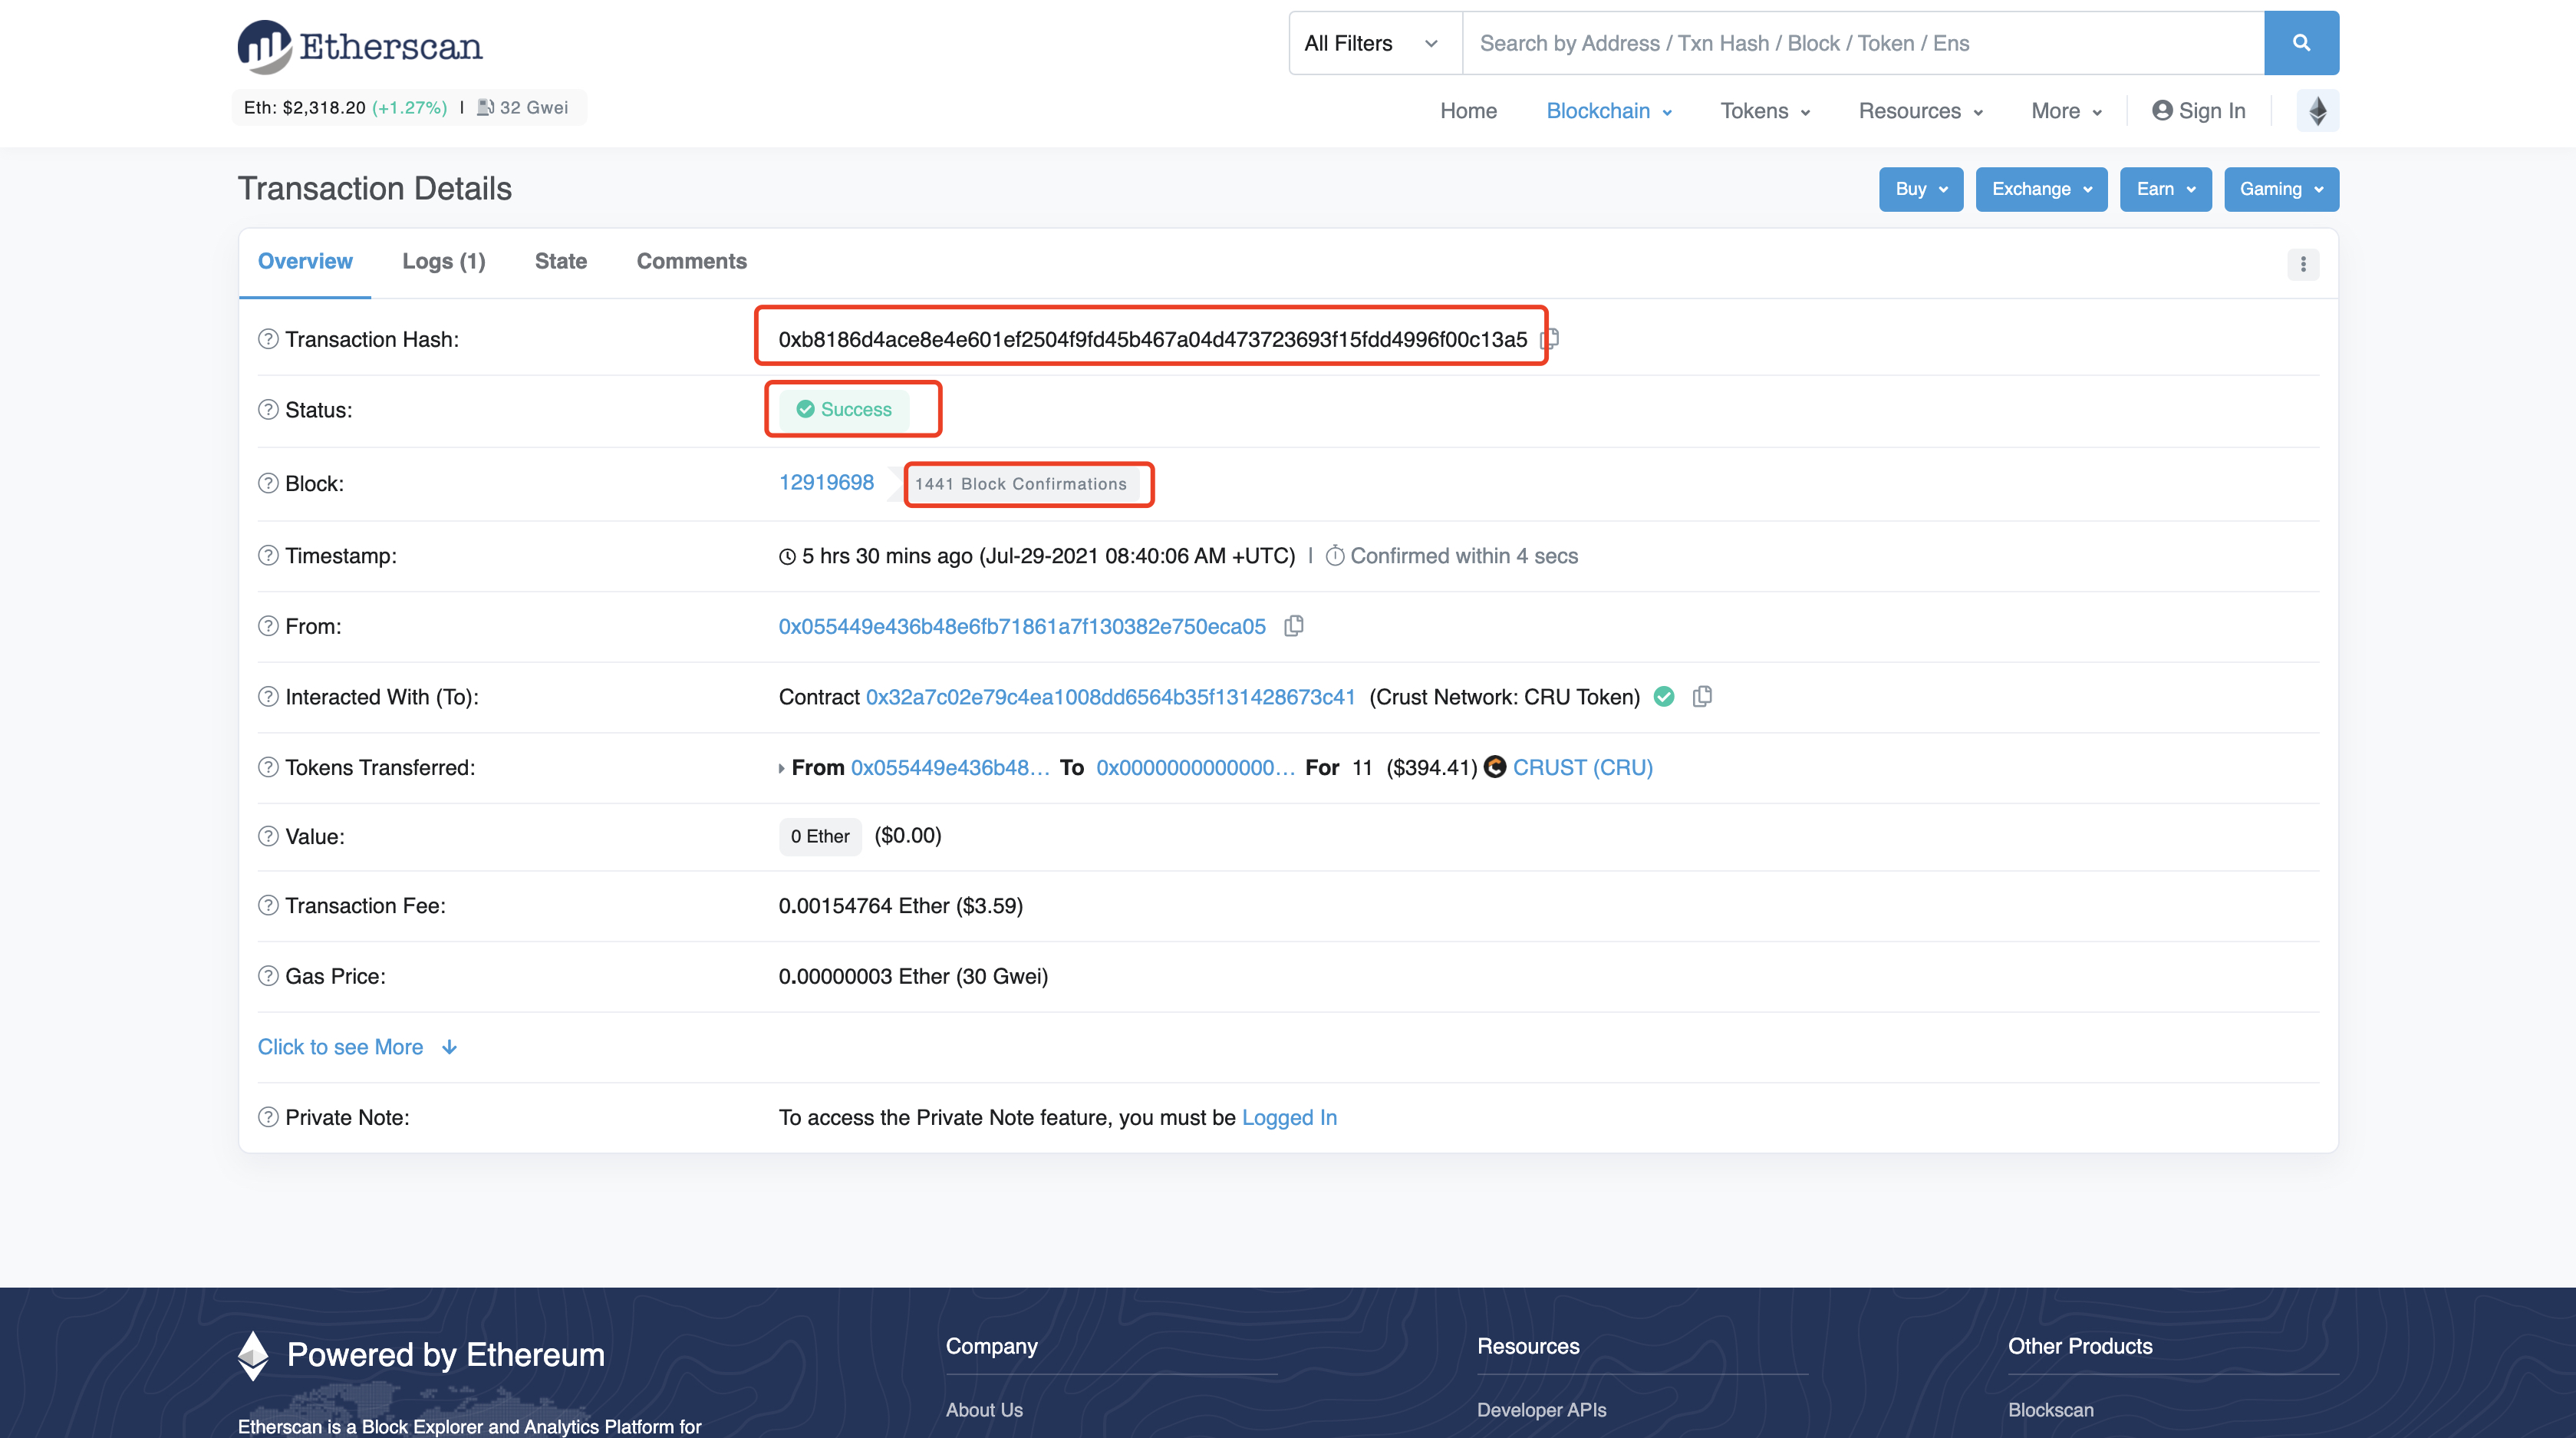Expand the Blockchain menu

pos(1609,111)
